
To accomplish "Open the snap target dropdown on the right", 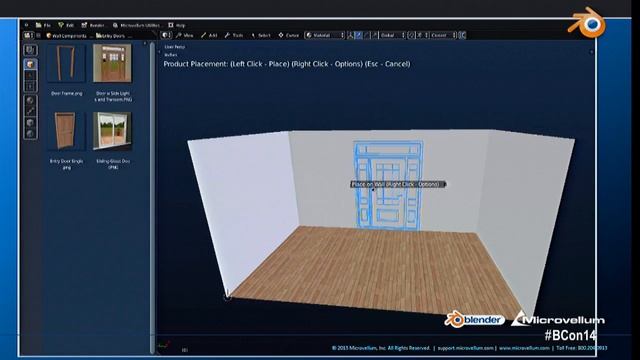I will click(443, 36).
